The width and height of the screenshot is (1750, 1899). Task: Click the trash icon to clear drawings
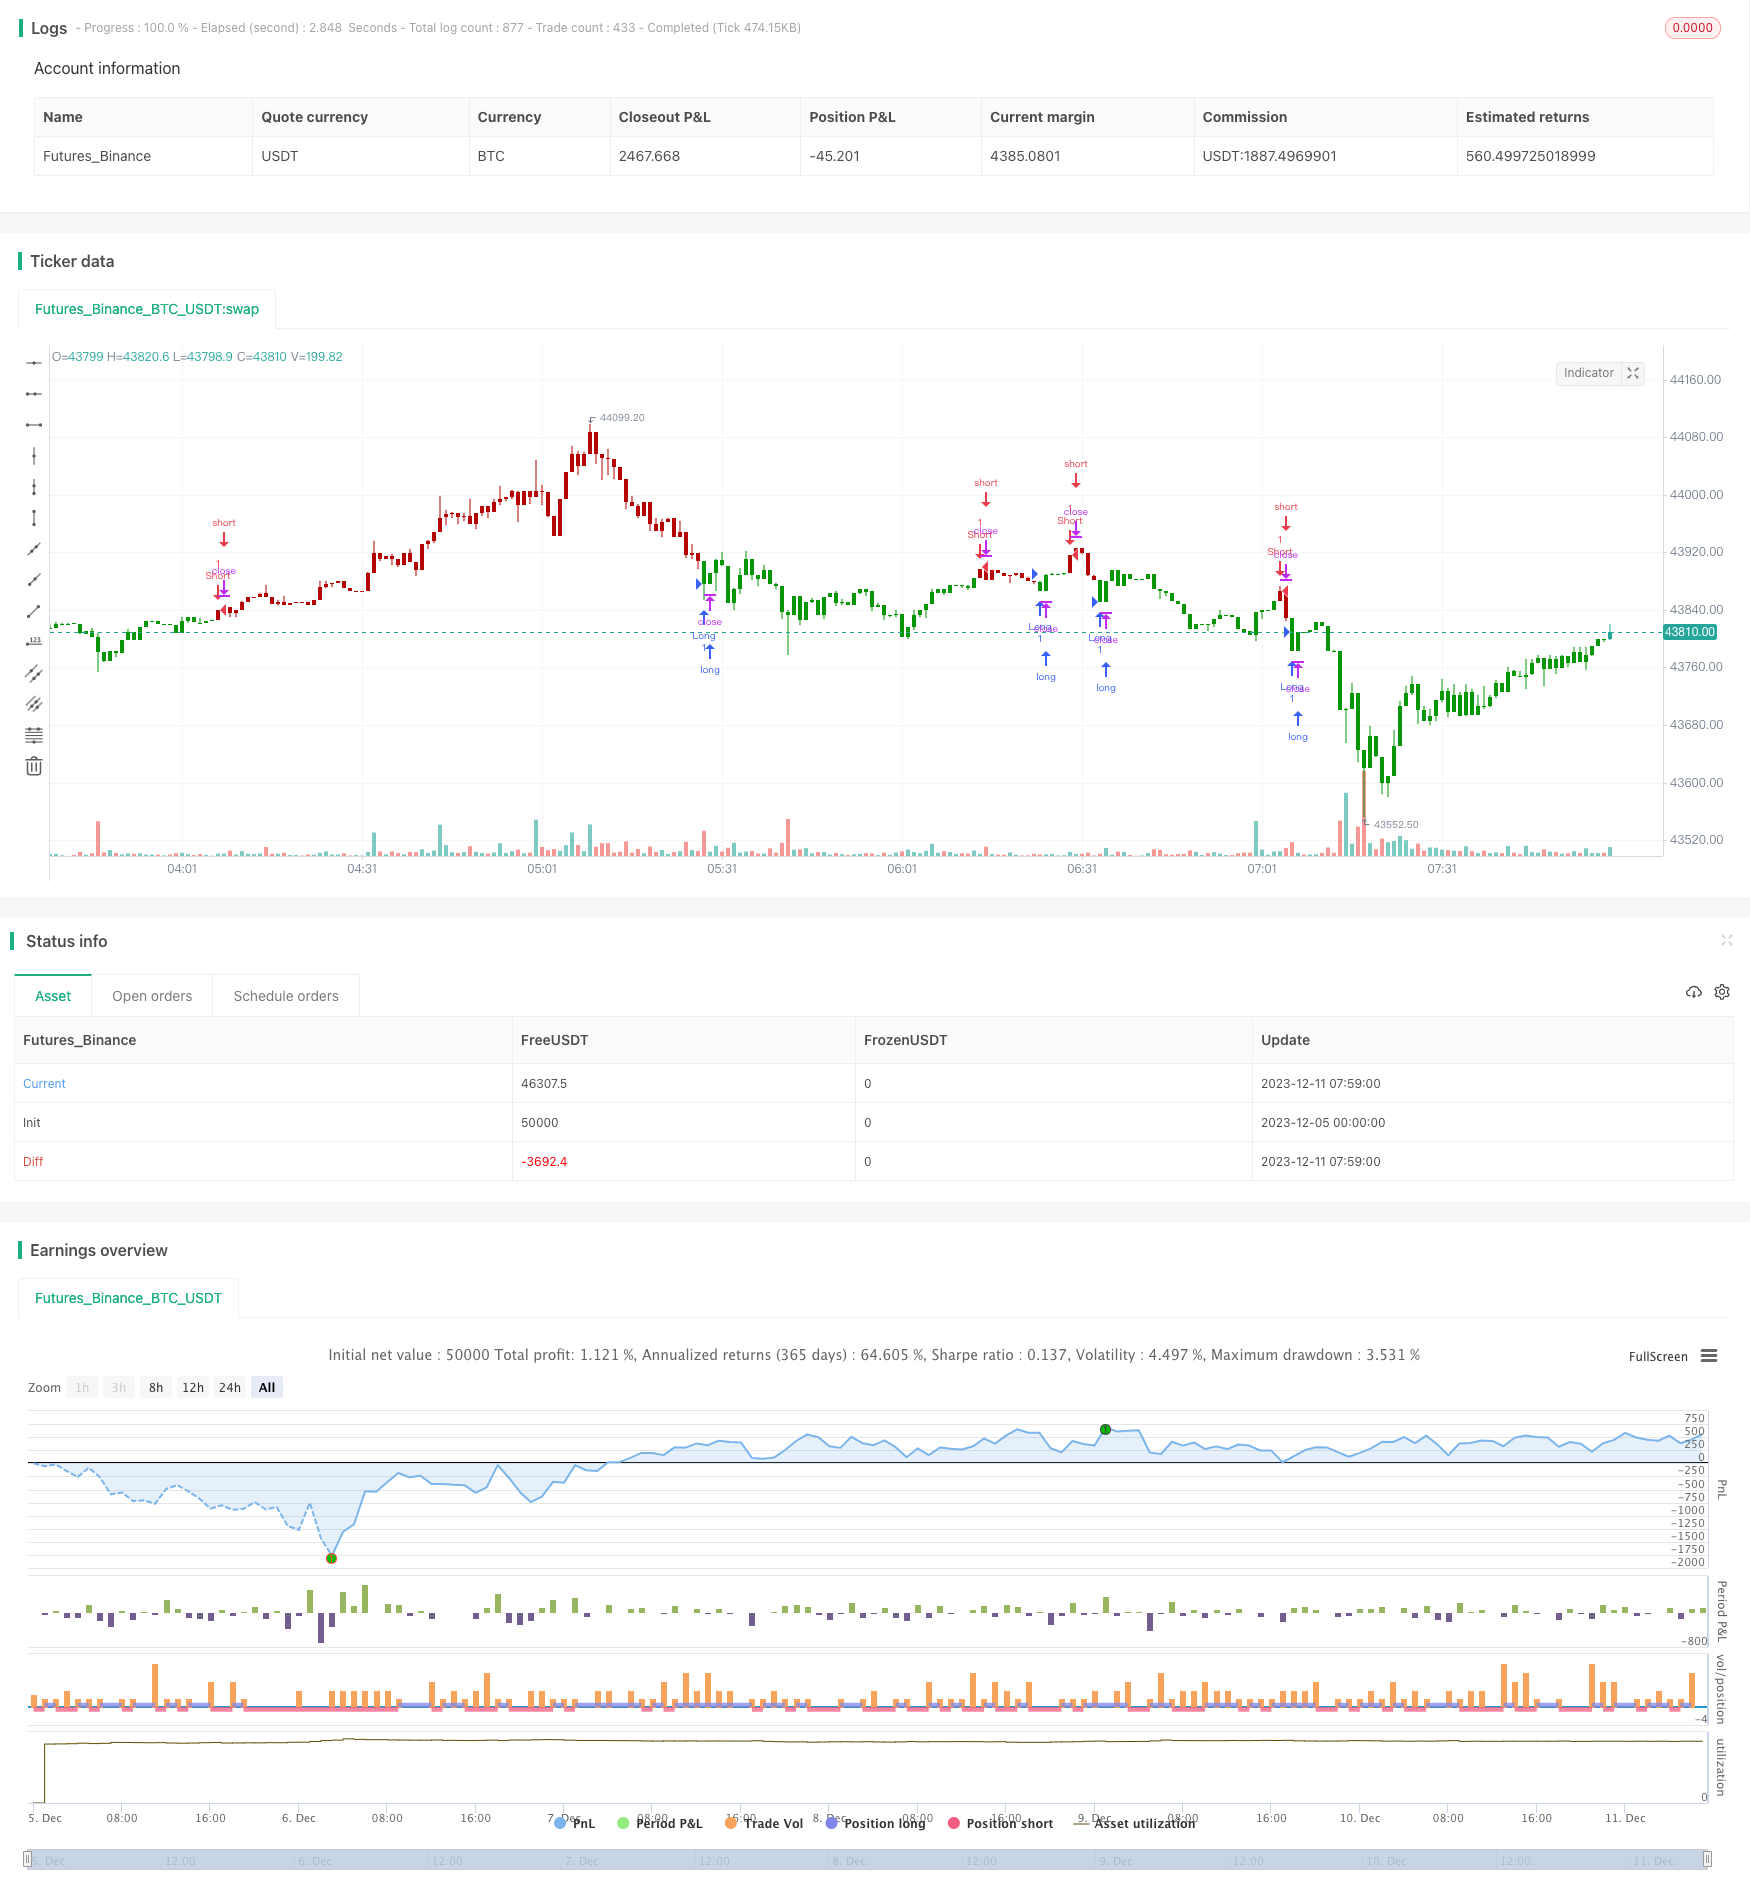click(34, 766)
